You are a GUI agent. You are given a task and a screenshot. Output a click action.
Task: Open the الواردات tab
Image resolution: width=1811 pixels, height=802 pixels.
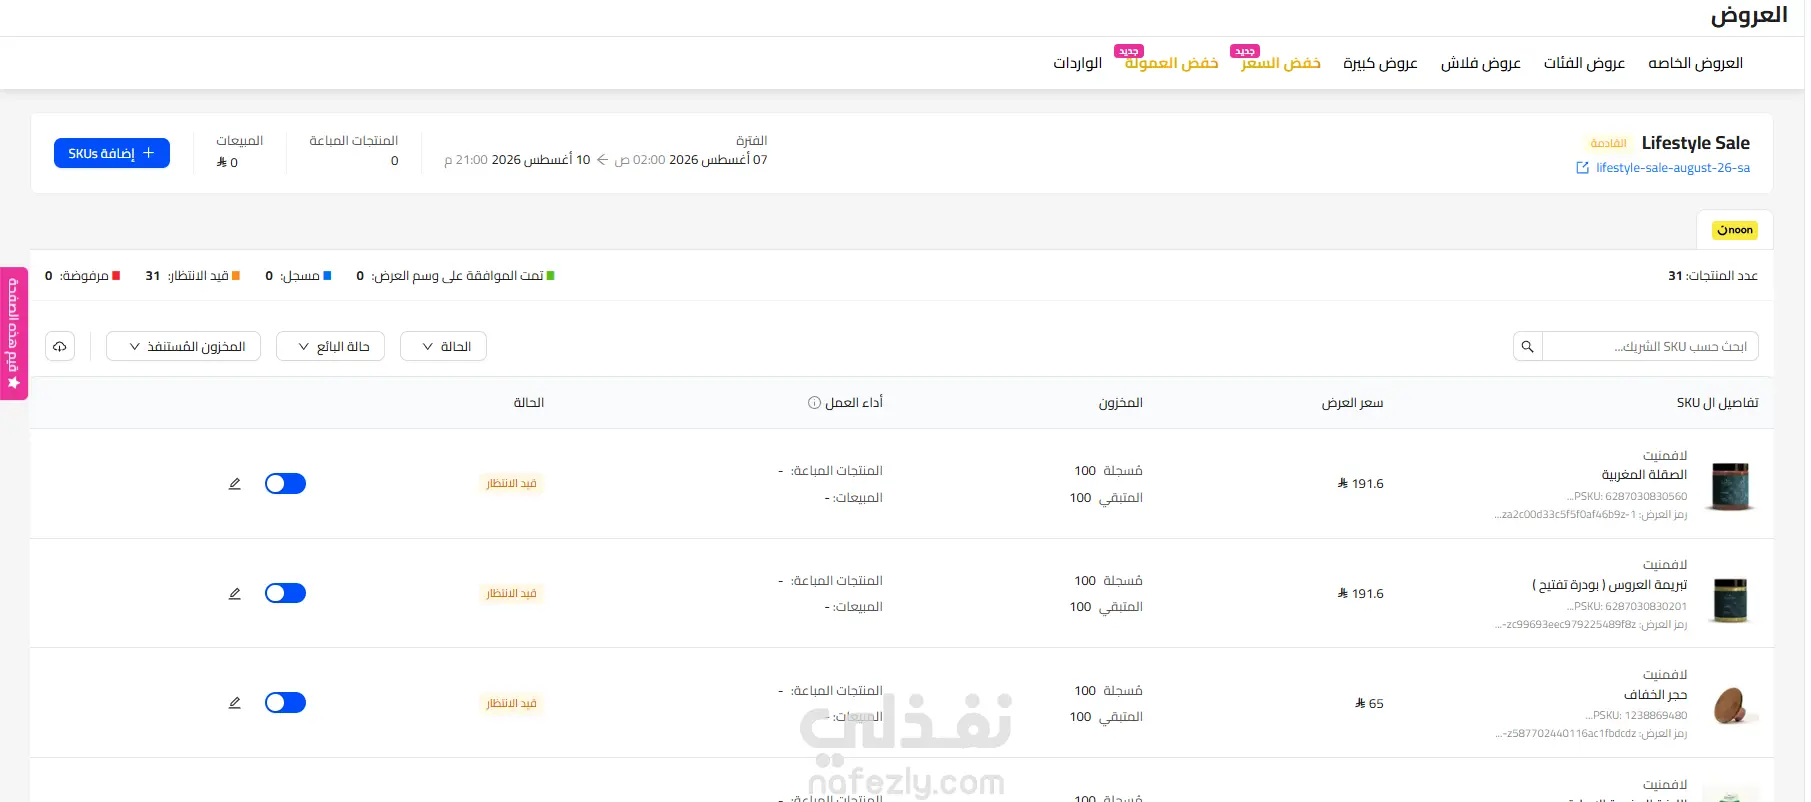click(x=1077, y=63)
